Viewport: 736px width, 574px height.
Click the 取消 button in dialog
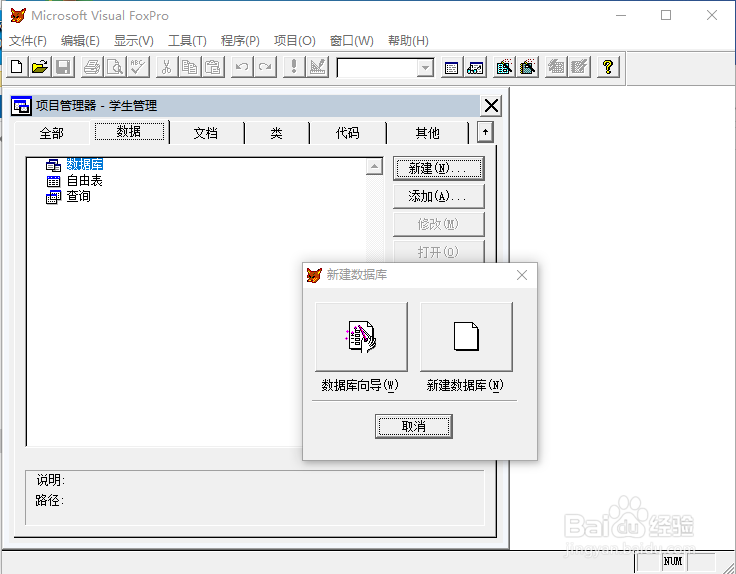pos(414,426)
